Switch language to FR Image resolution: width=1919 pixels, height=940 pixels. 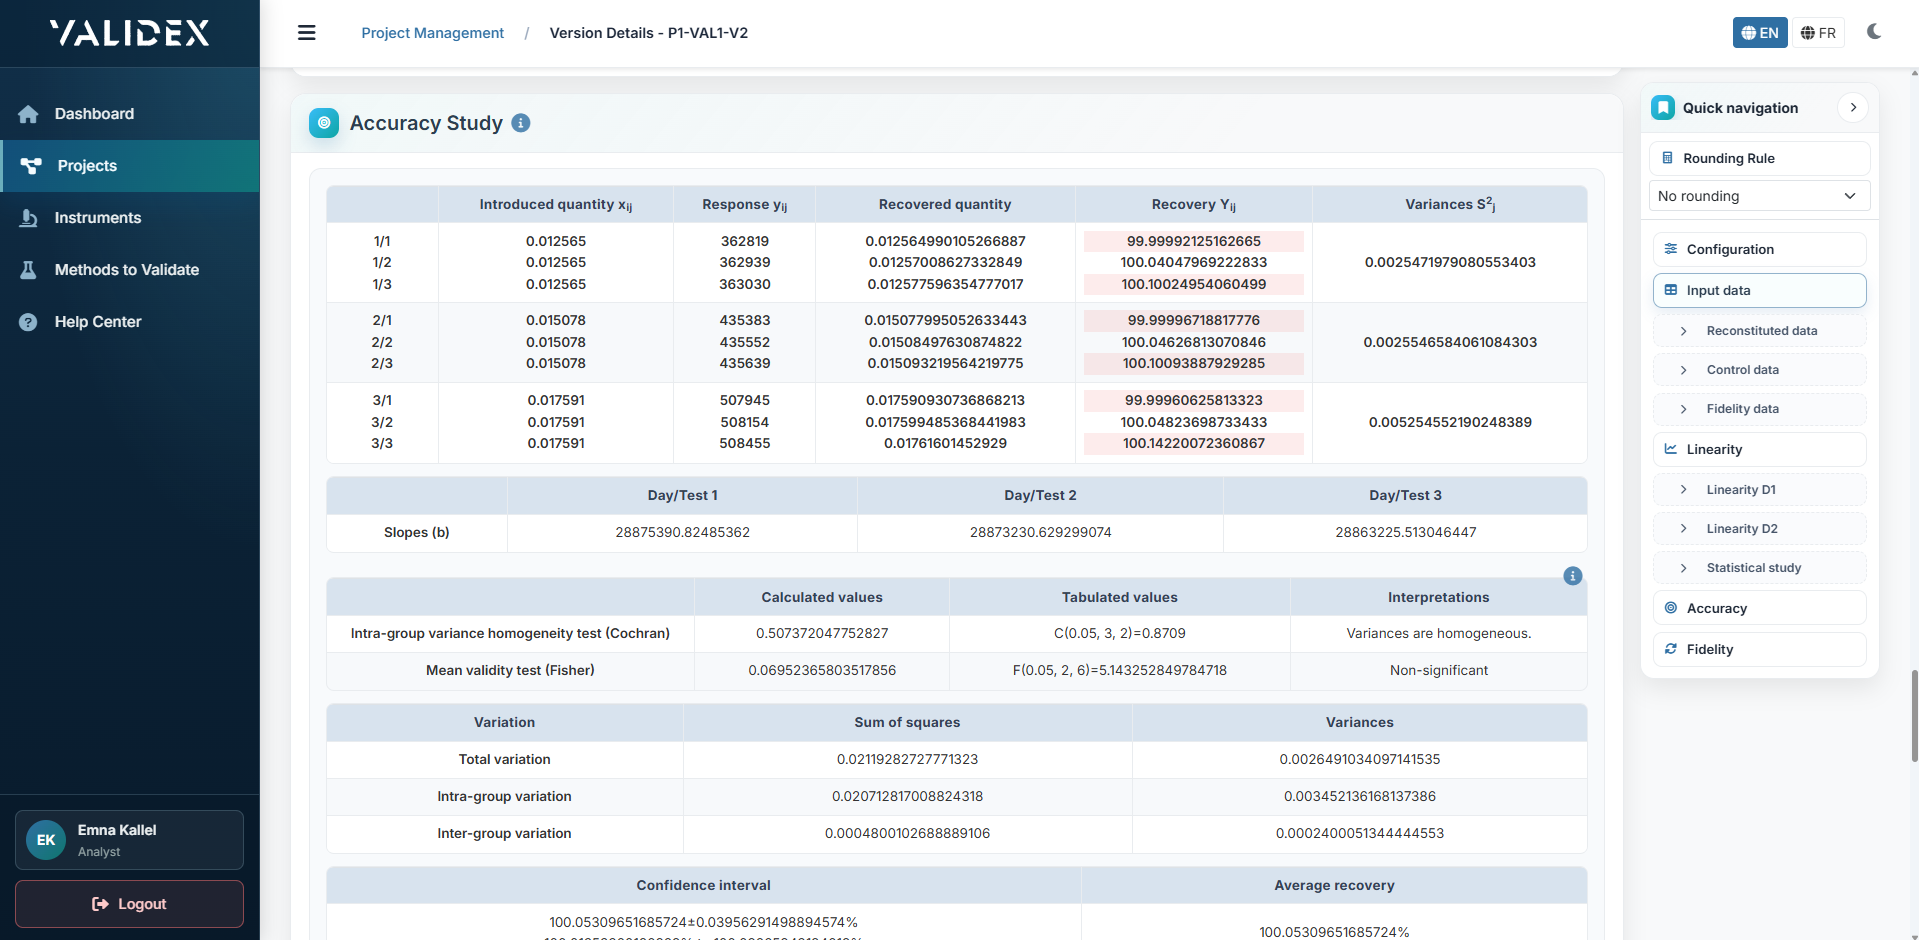(x=1818, y=33)
